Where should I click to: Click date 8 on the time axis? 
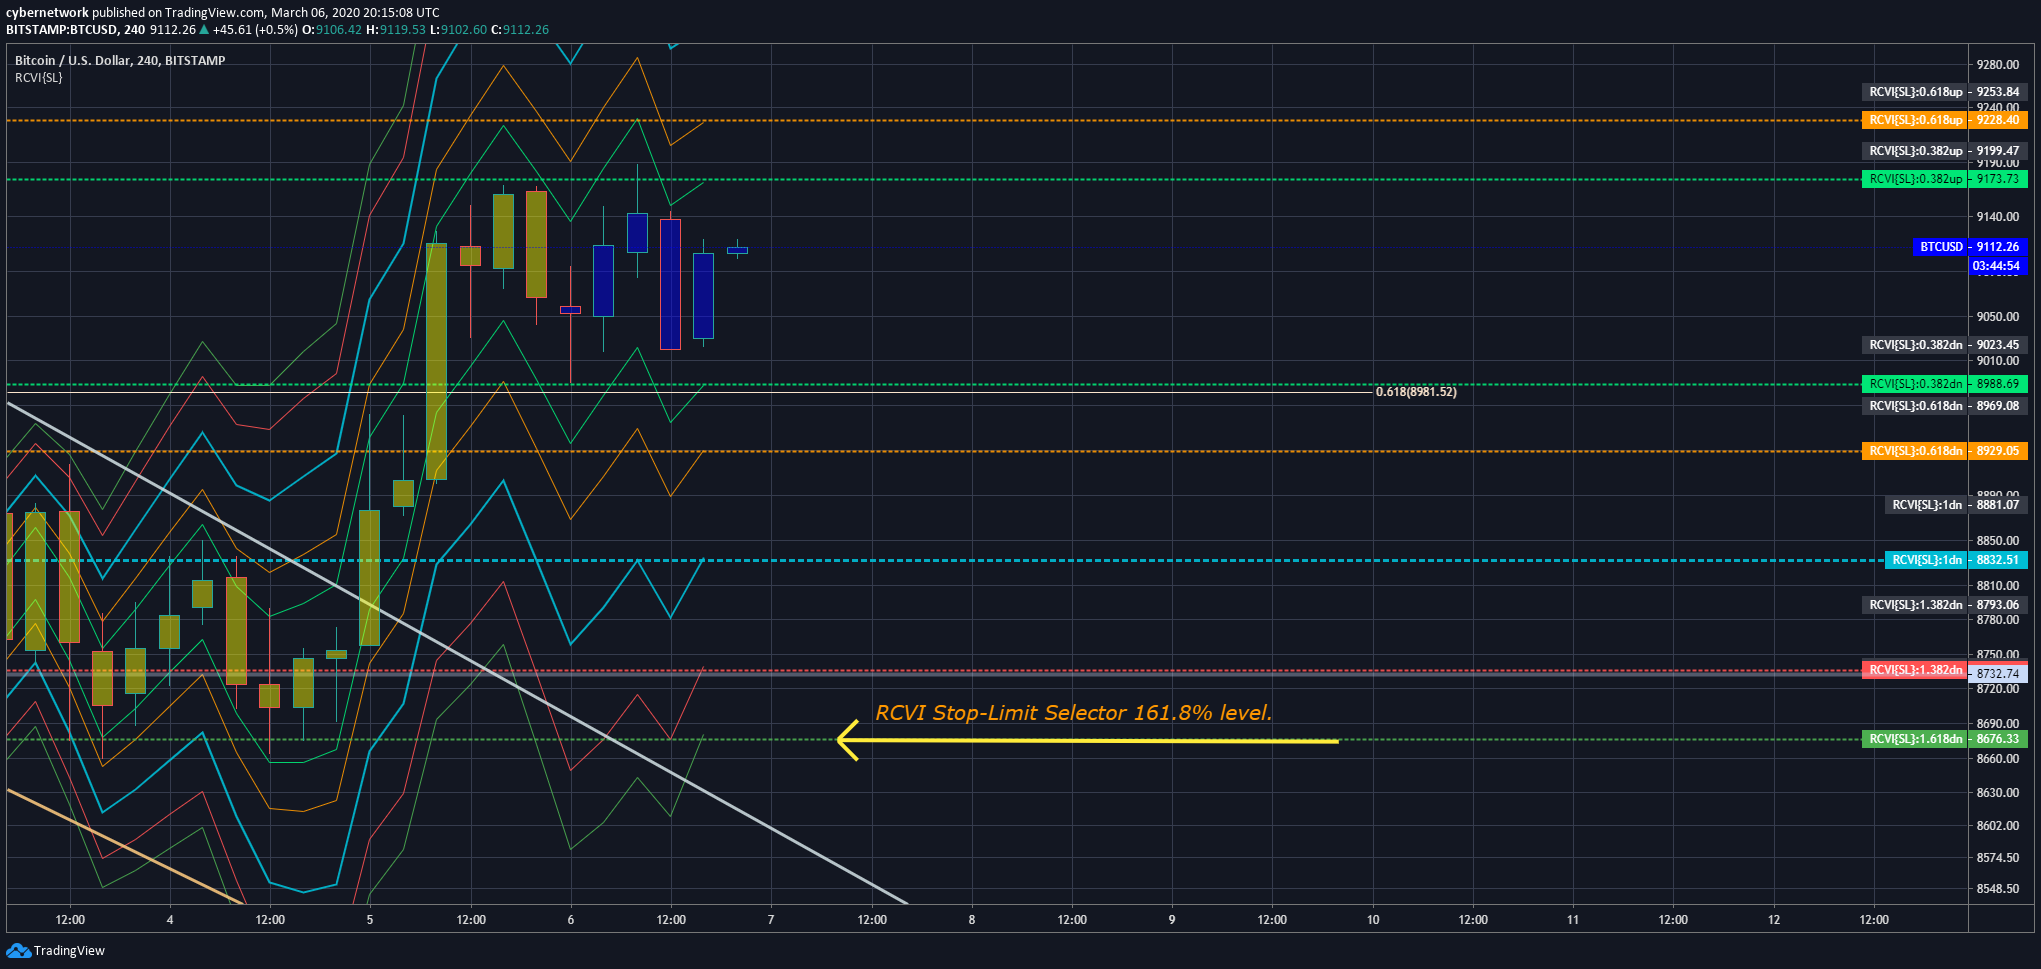972,920
